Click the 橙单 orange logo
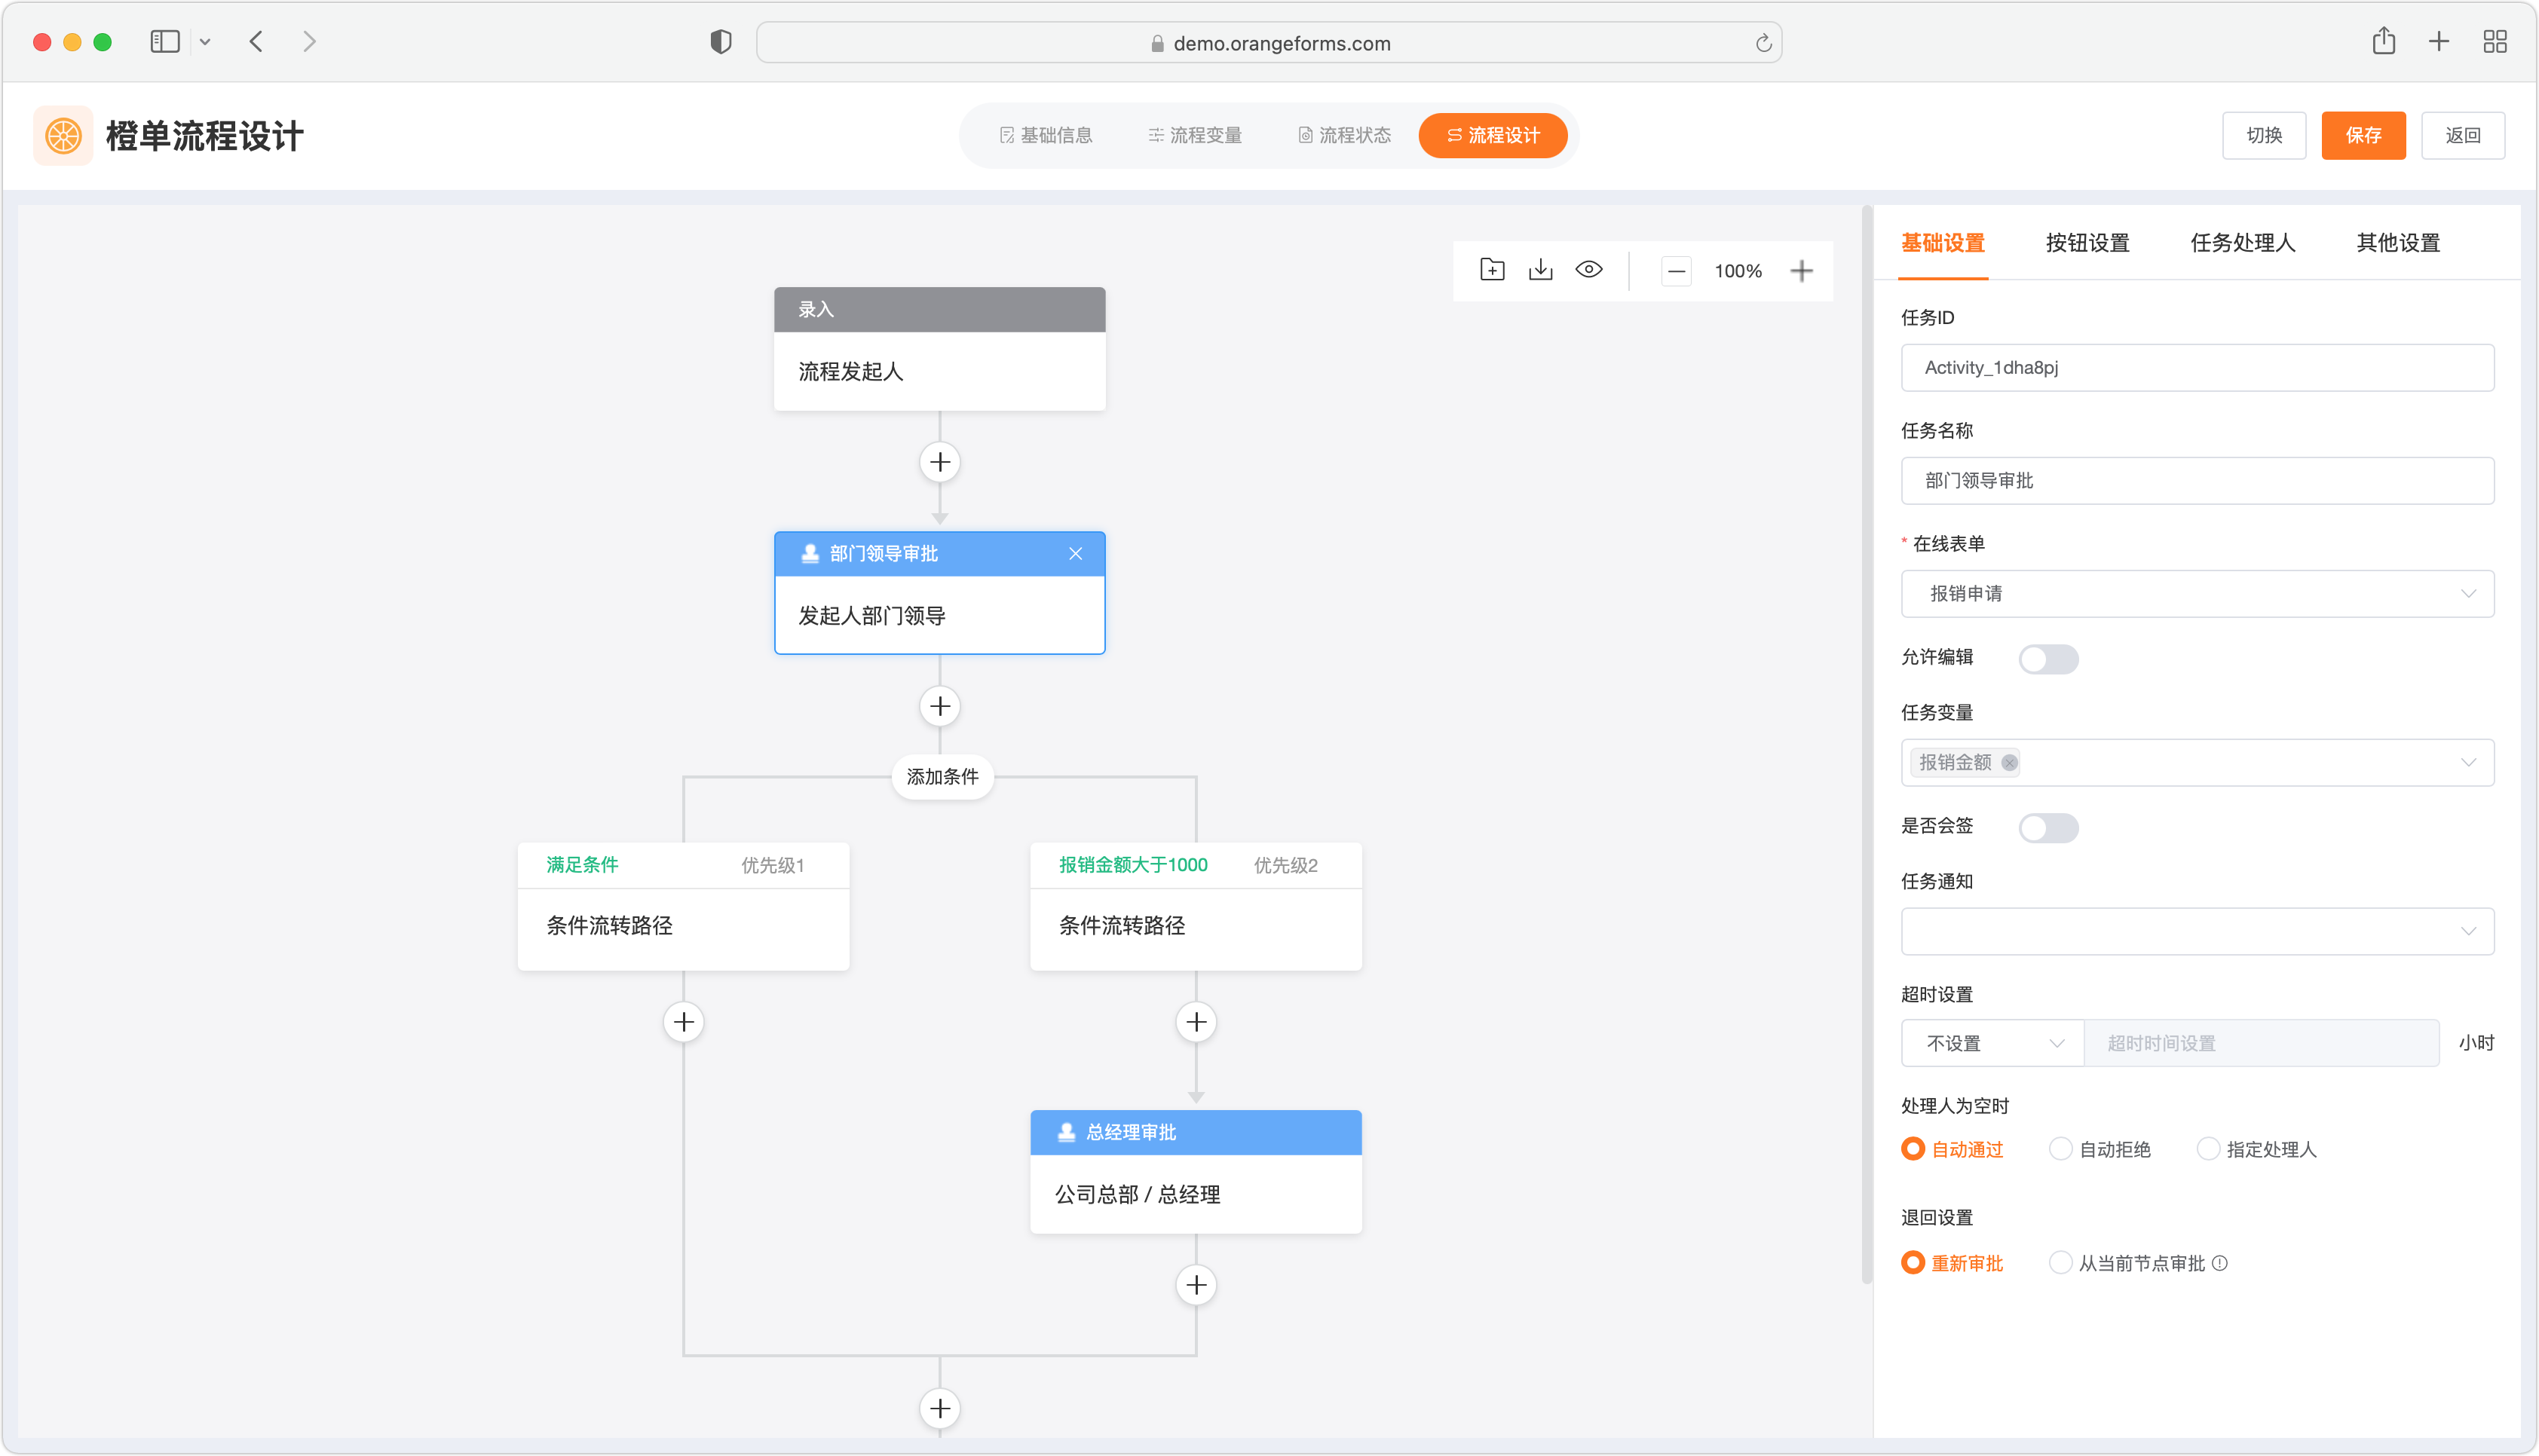Image resolution: width=2539 pixels, height=1456 pixels. coord(63,135)
